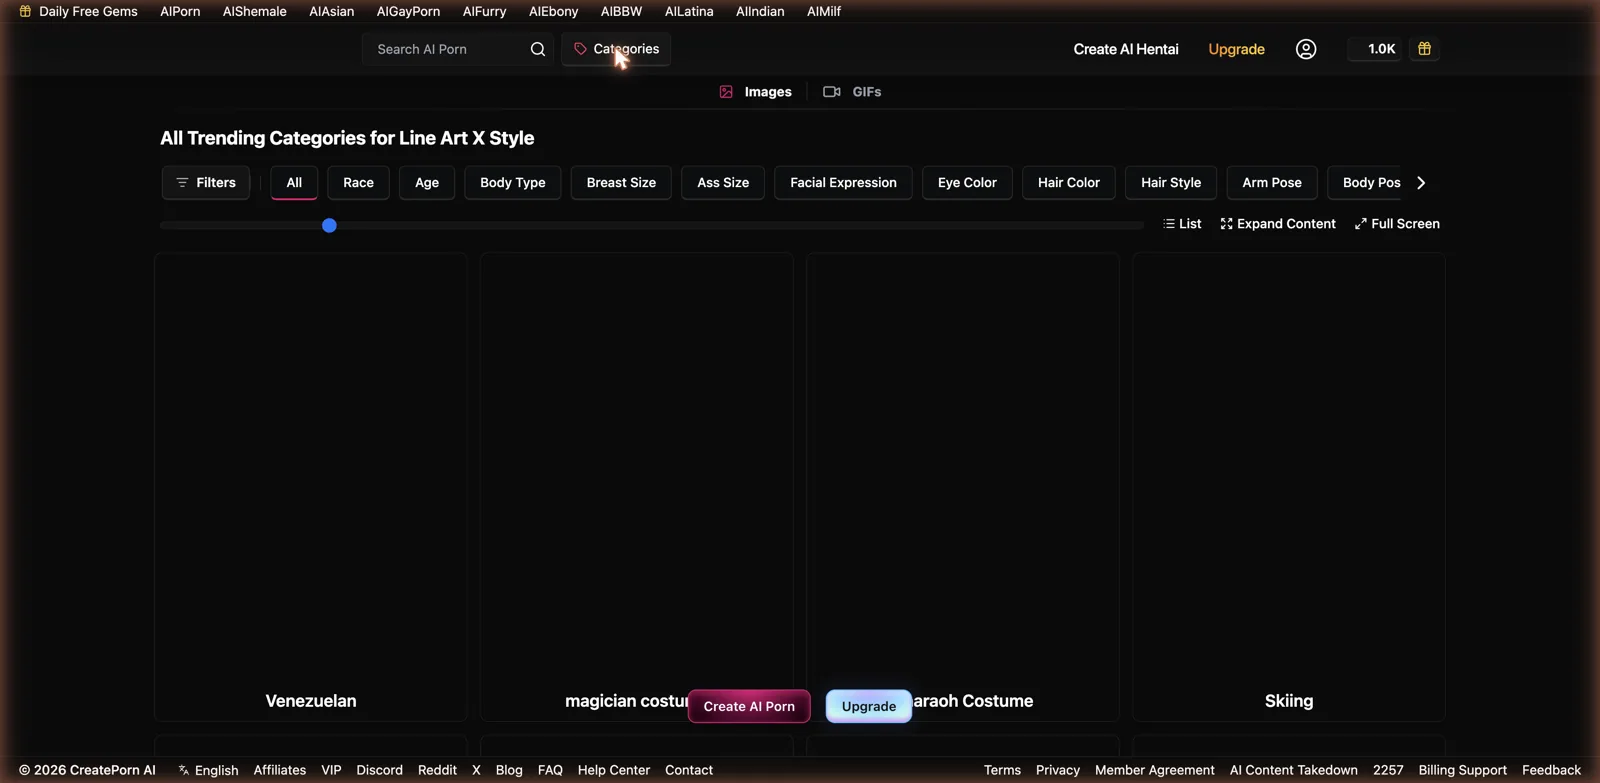Click the Create AI Hentai link
The image size is (1600, 783).
tap(1126, 49)
